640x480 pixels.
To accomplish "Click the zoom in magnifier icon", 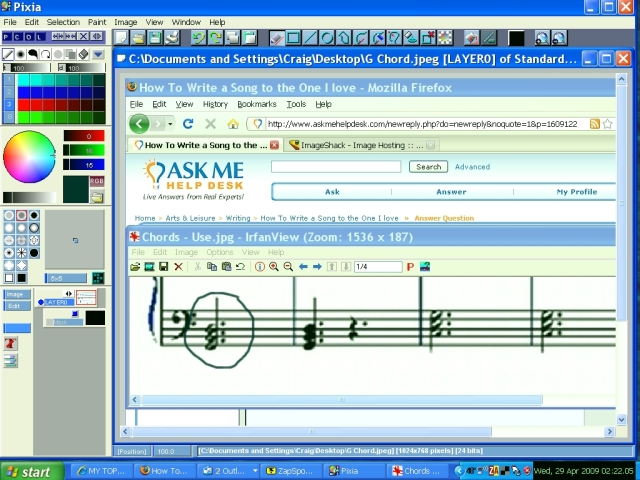I will pos(542,38).
